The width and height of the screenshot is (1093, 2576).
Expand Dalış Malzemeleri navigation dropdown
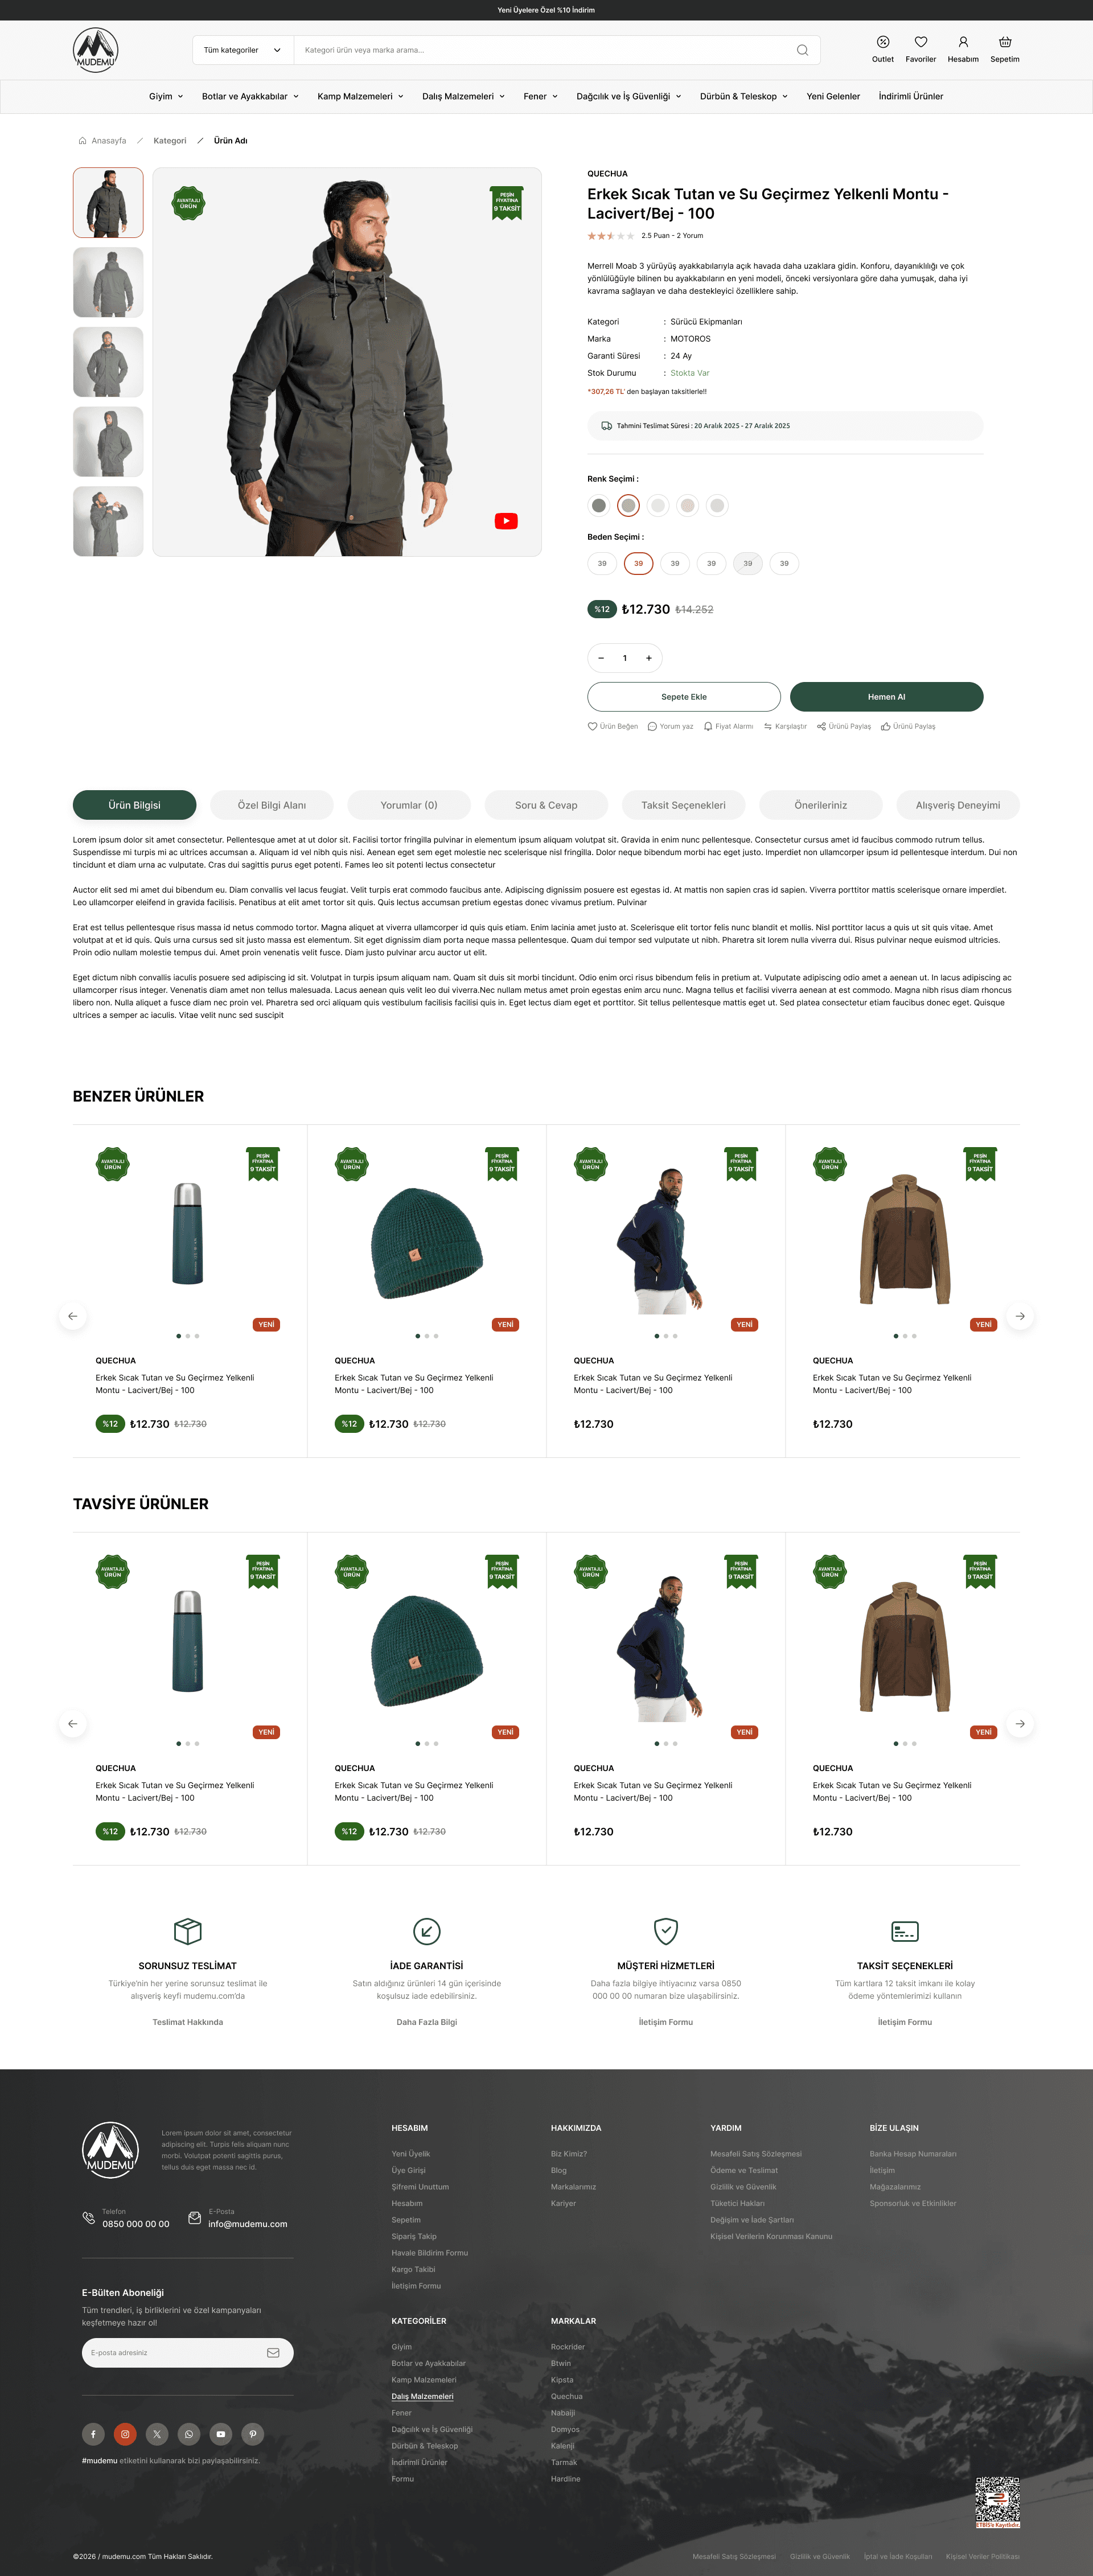pos(463,97)
